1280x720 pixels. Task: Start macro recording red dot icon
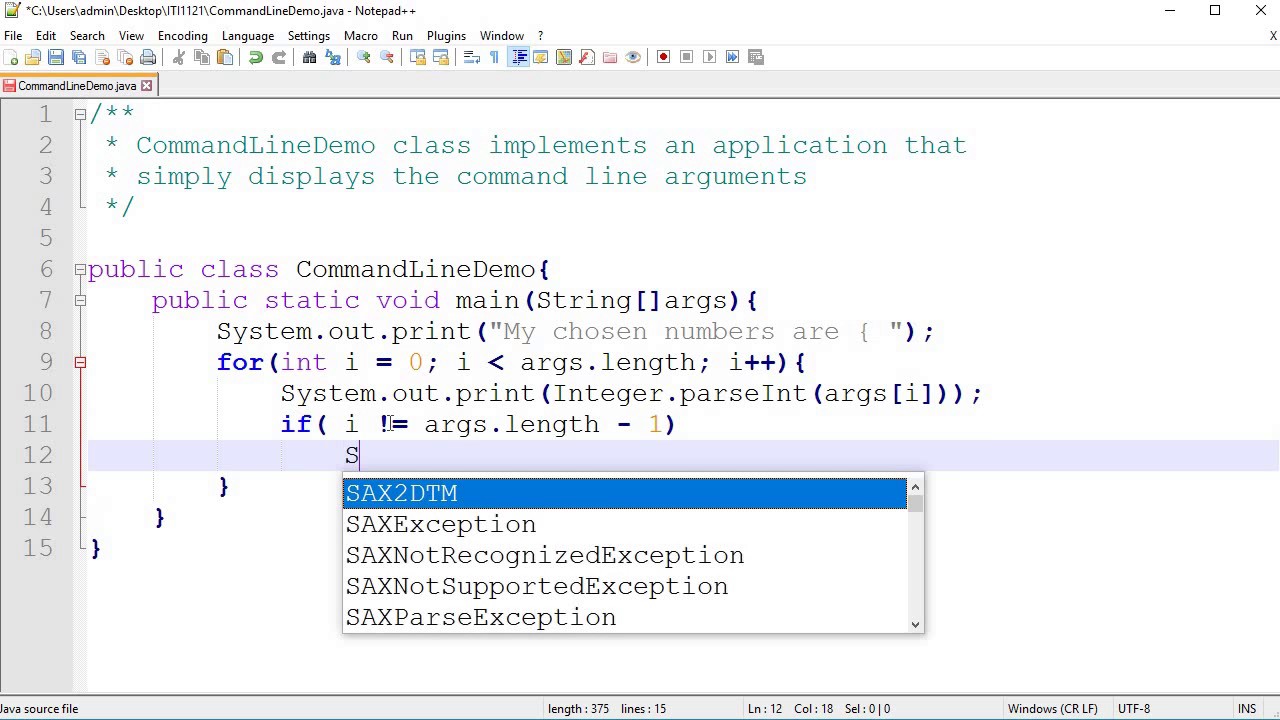coord(663,57)
